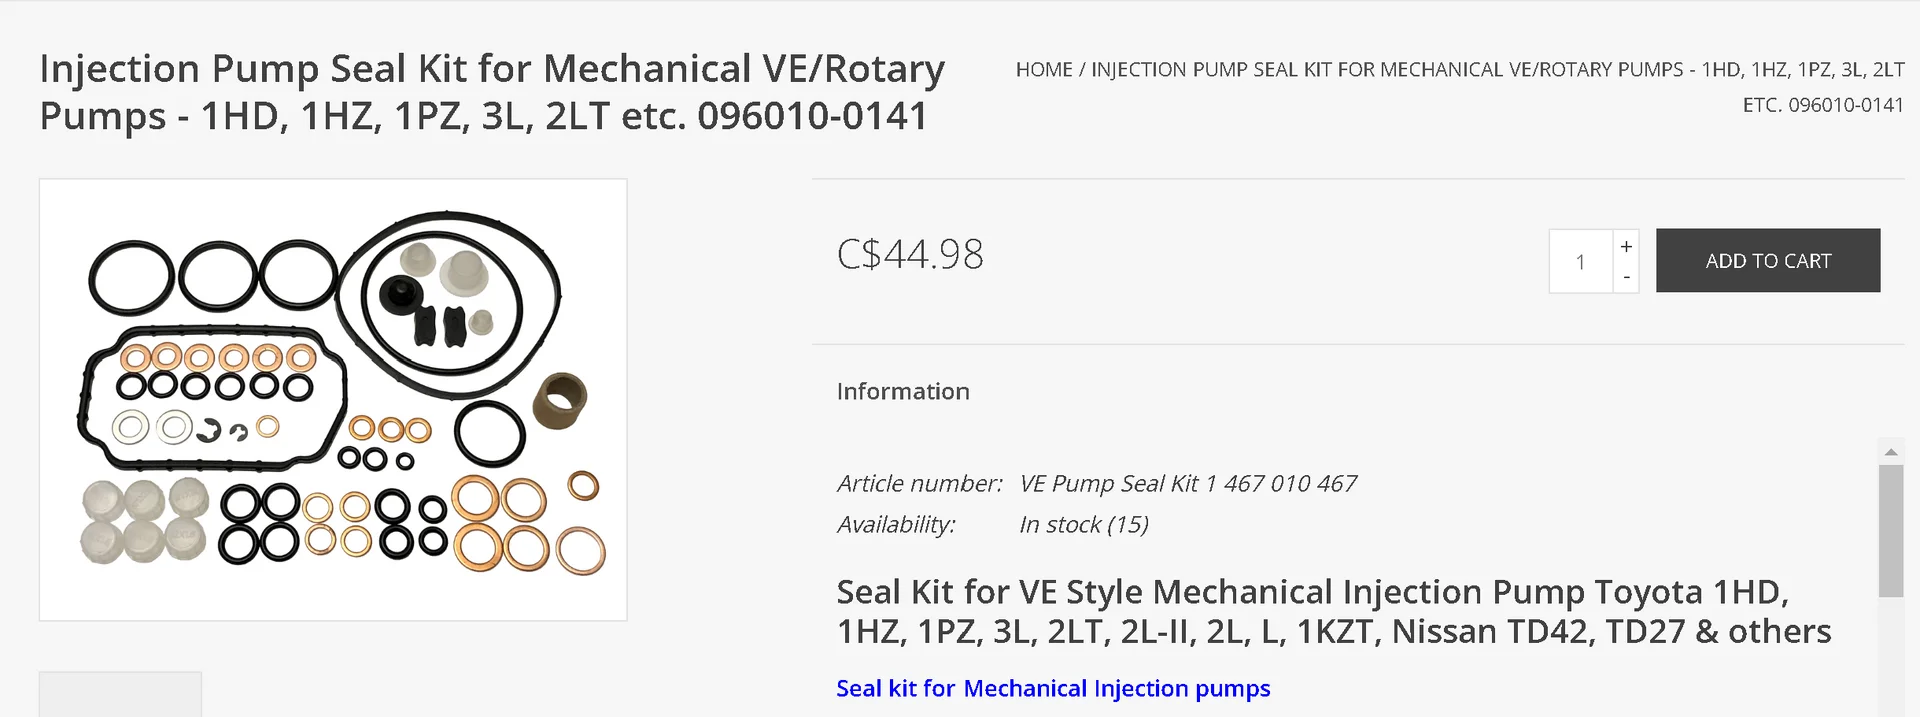Click the description scrollbar up arrow

coord(1890,452)
